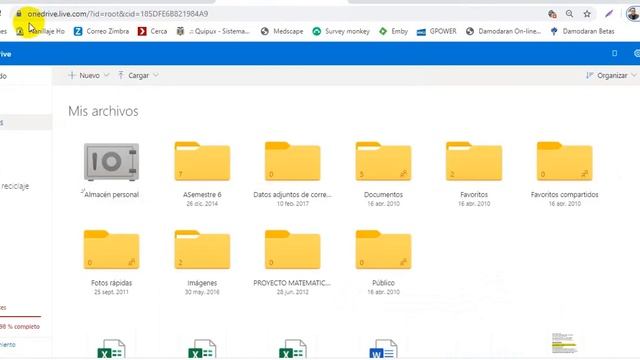Screen dimensions: 640x360
Task: Click the '26 dic. 2014' date under ASemestre 6
Action: [x=202, y=204]
